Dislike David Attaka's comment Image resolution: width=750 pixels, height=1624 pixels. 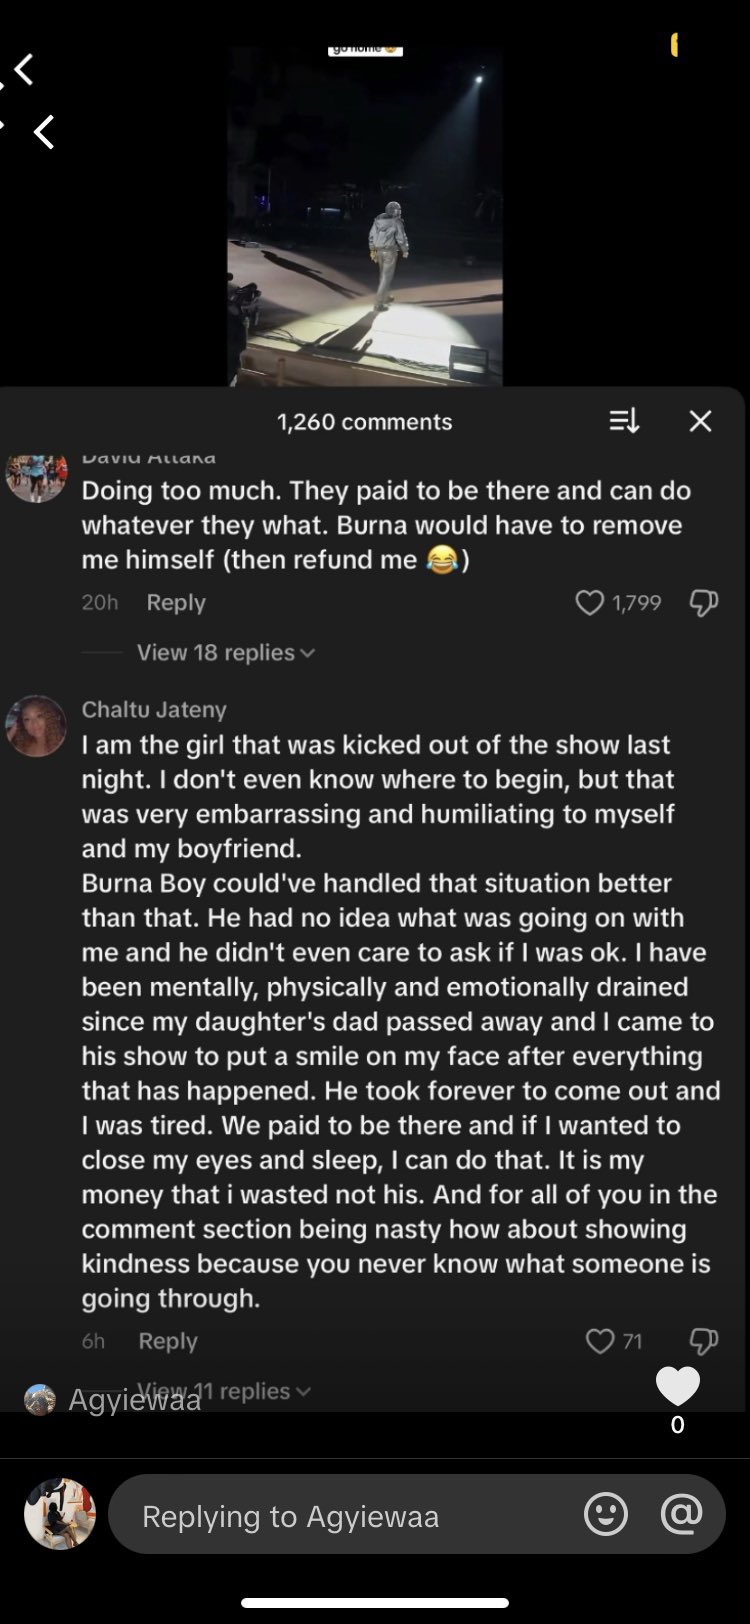704,602
